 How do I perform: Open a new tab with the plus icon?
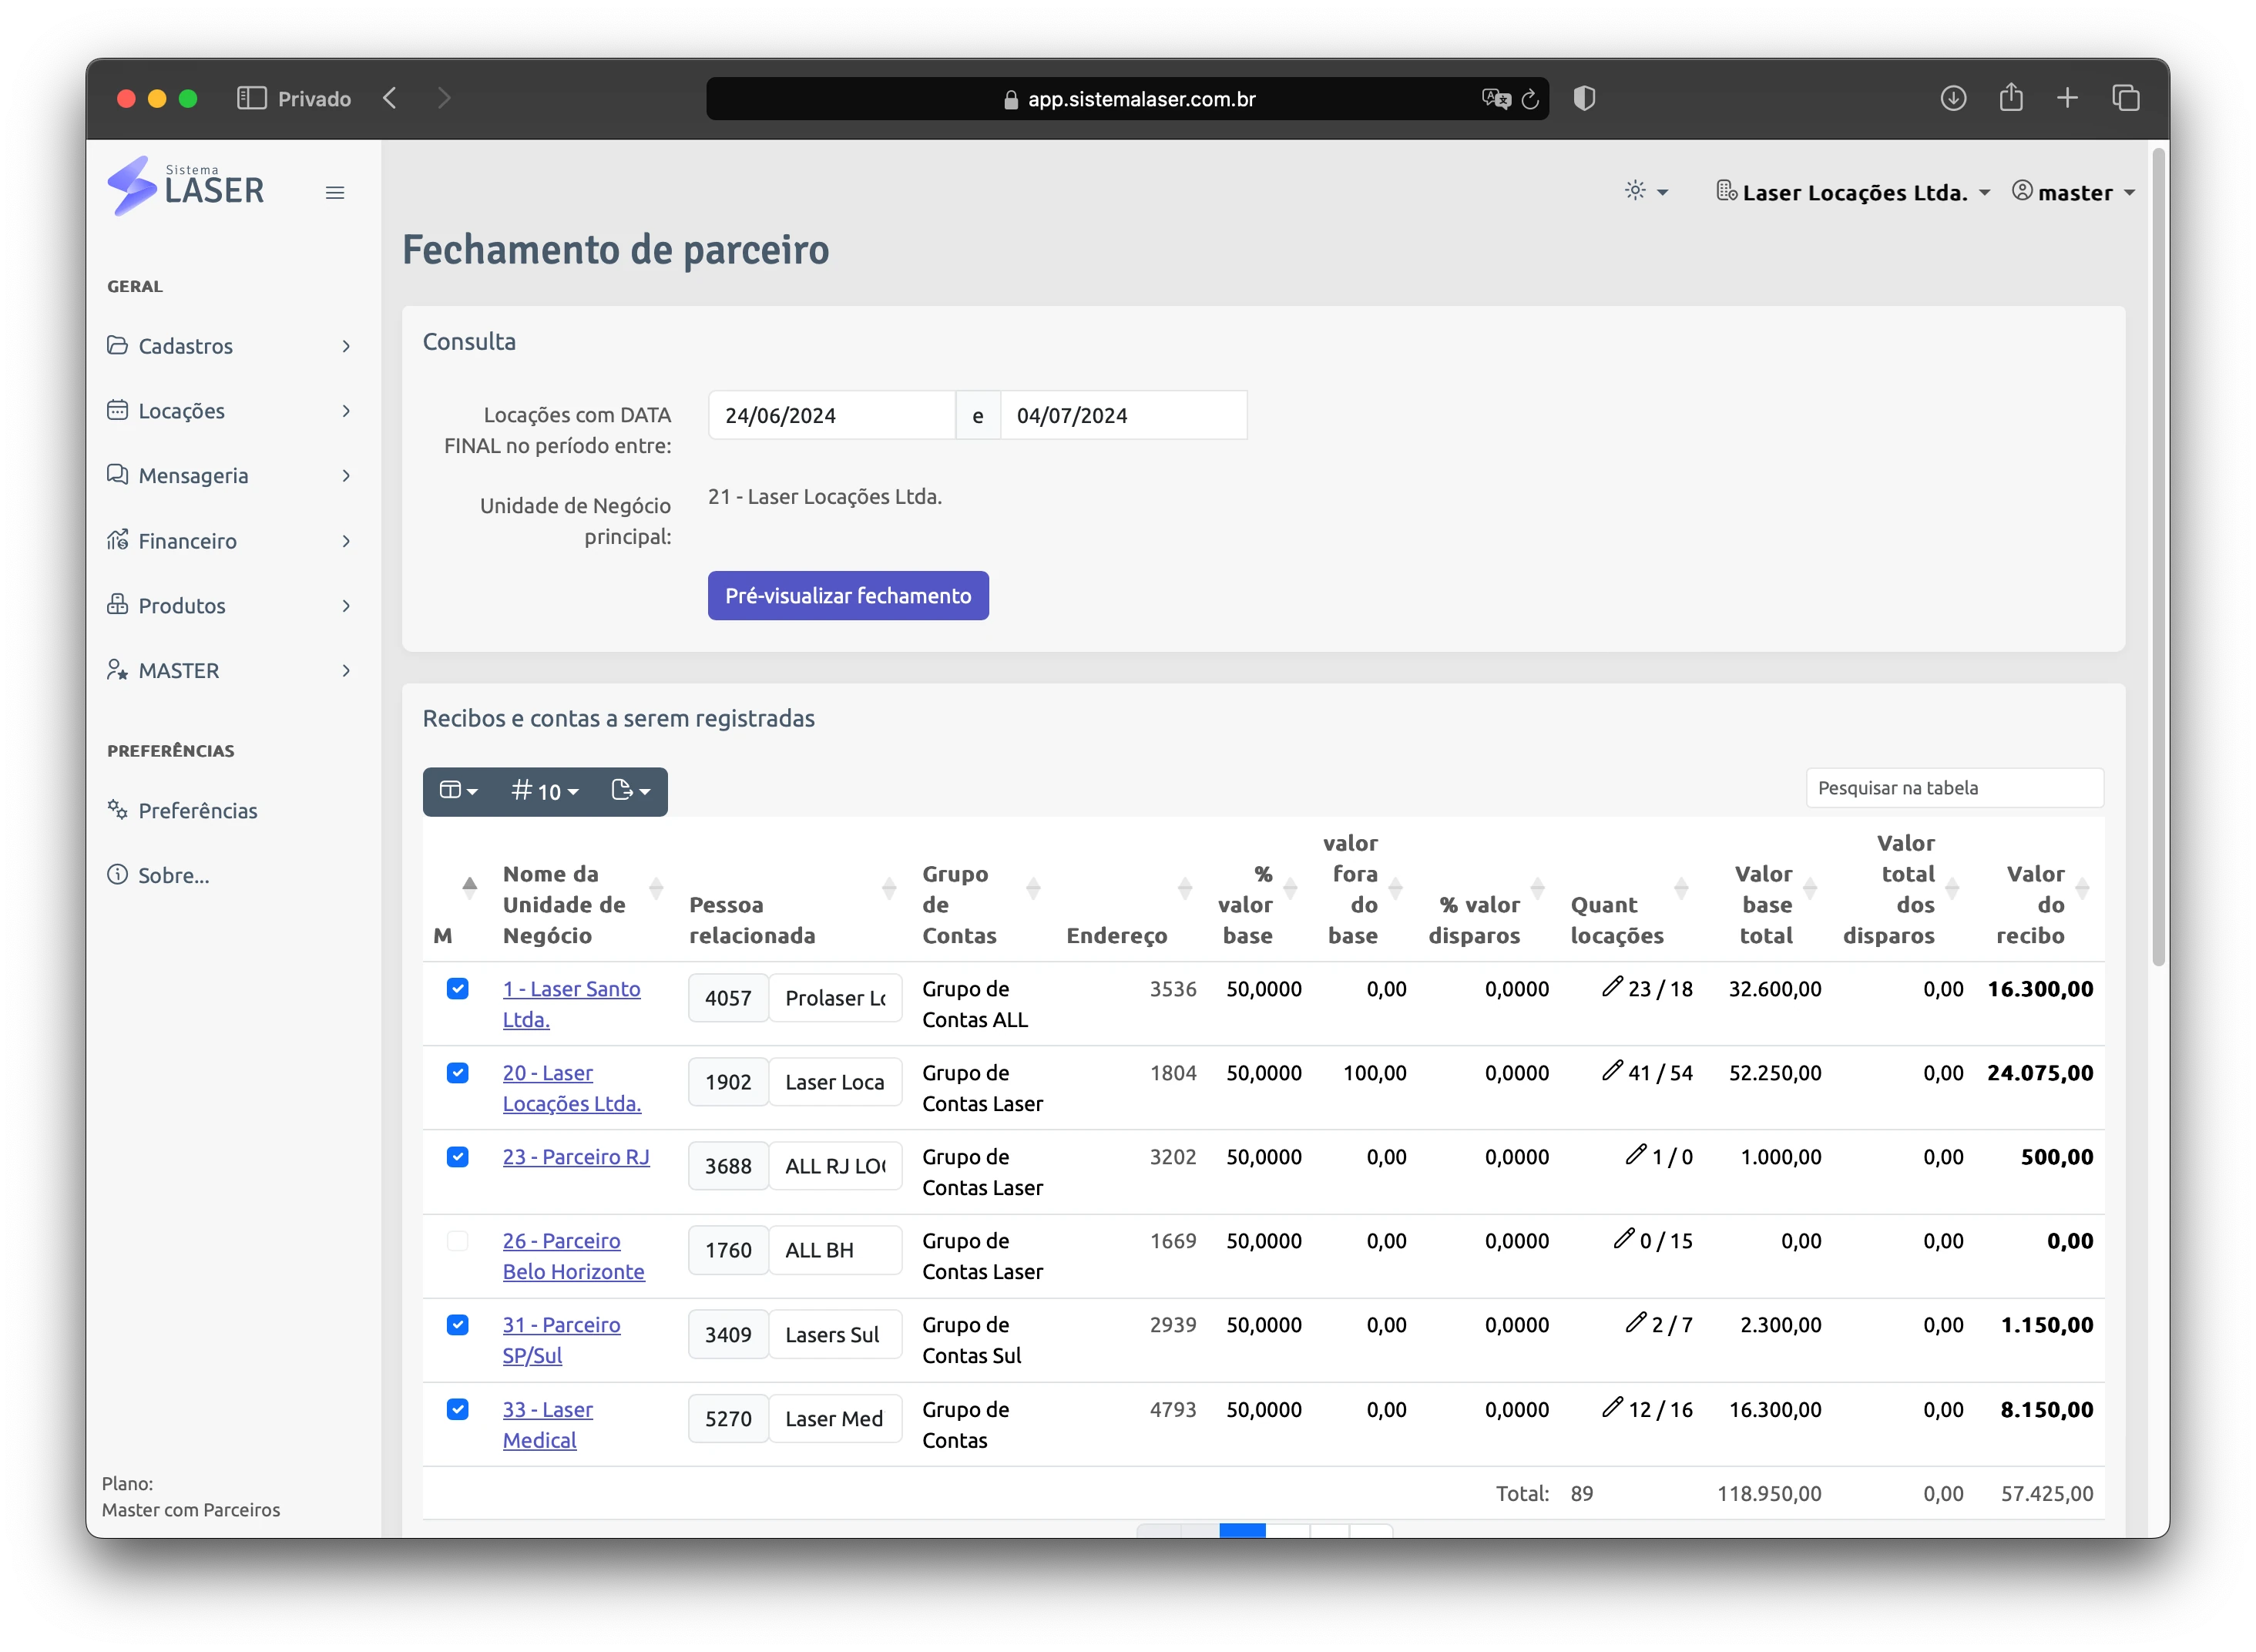[x=2067, y=98]
